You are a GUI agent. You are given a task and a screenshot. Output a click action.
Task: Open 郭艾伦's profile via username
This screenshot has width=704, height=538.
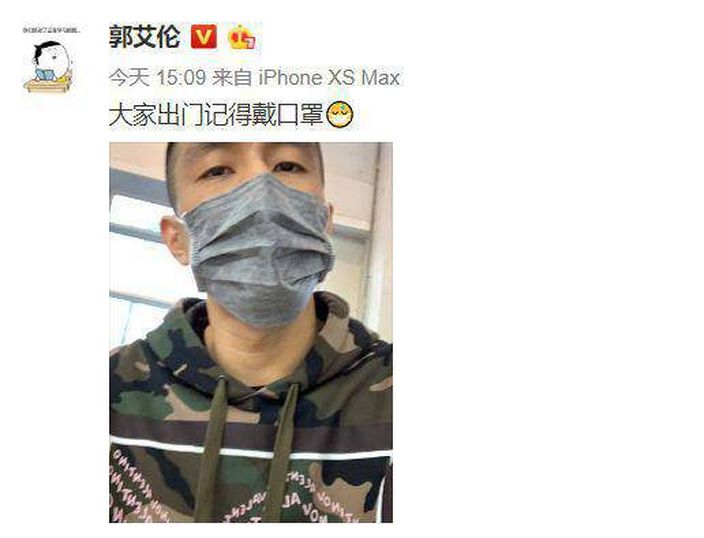click(x=145, y=37)
